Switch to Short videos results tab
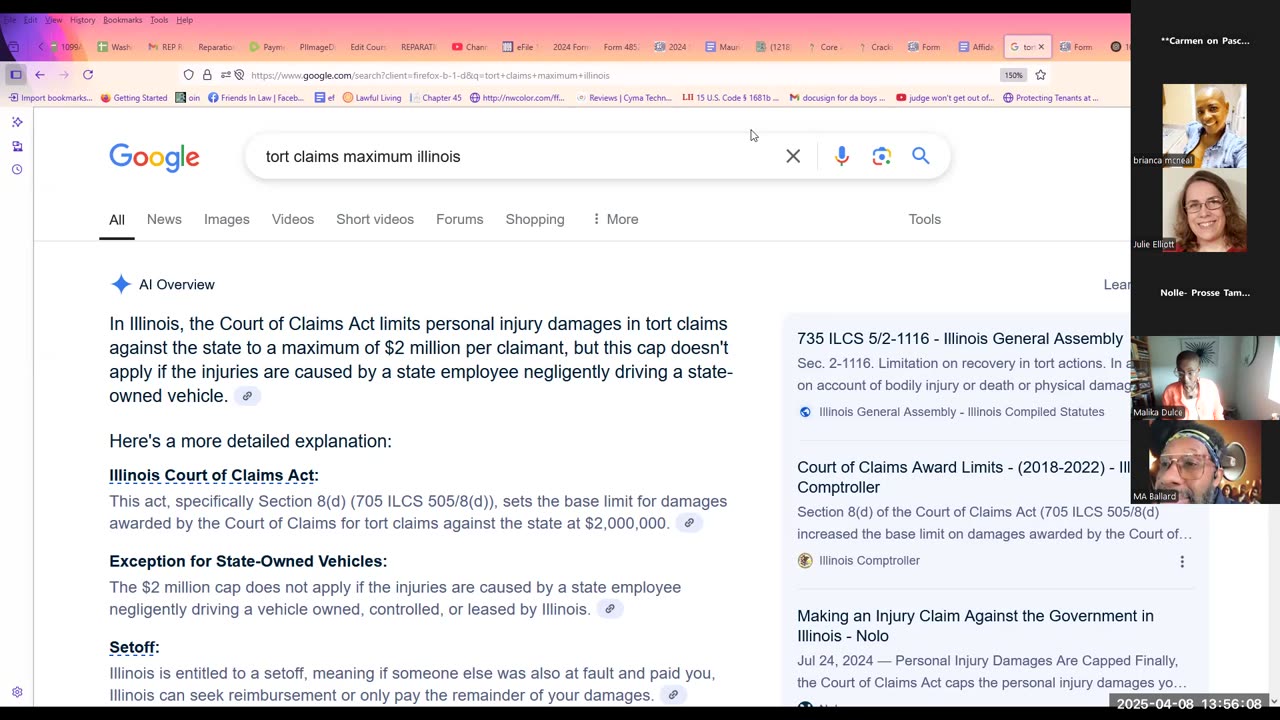This screenshot has height=720, width=1280. (x=375, y=219)
